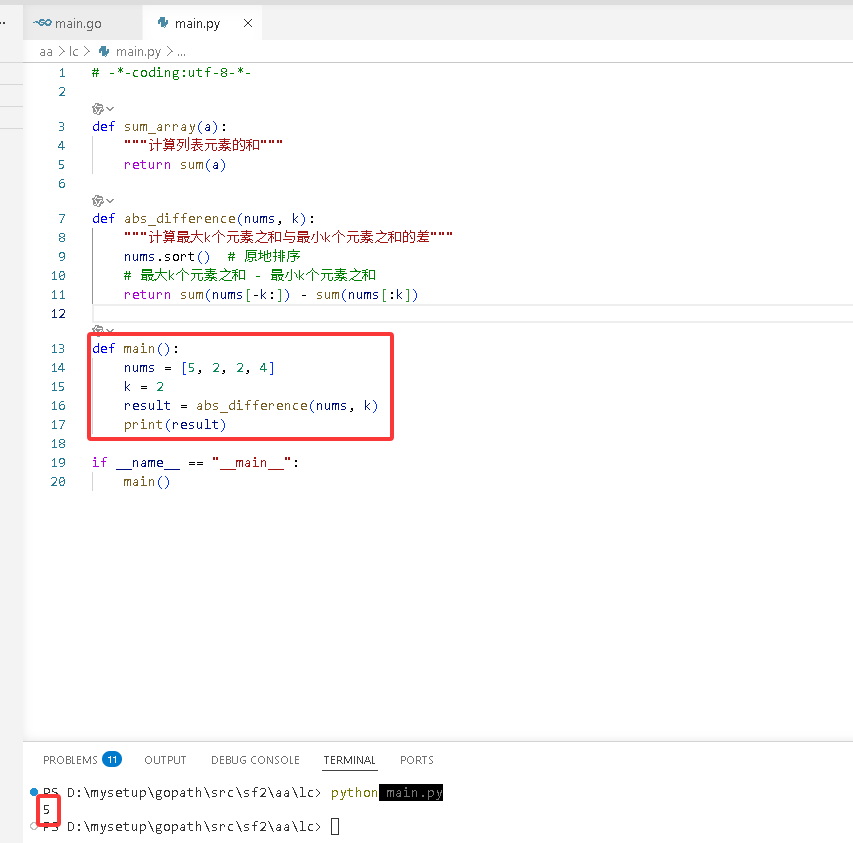853x843 pixels.
Task: Open the AI code lens above abs_difference
Action: coord(102,201)
